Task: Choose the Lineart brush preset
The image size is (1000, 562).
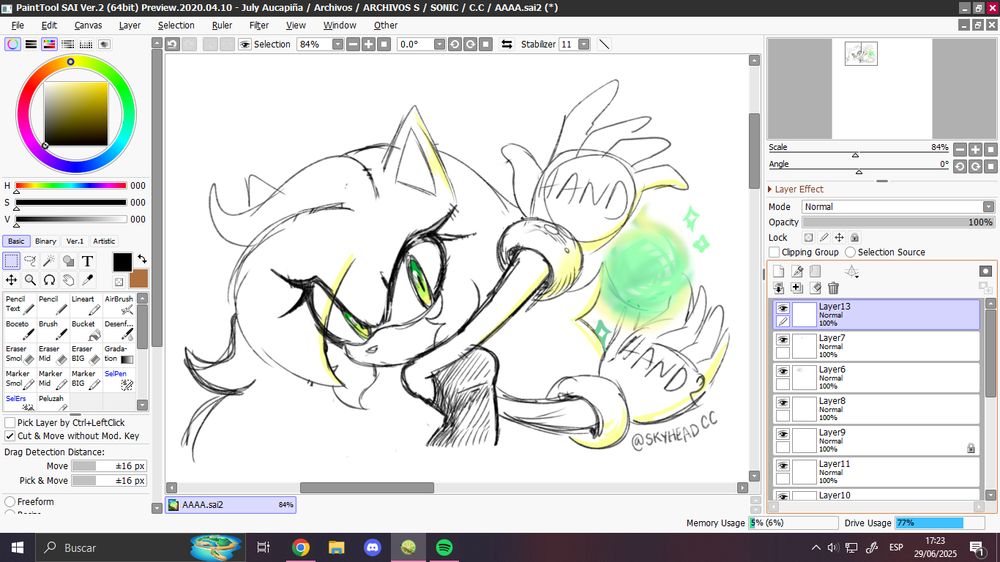Action: pos(86,305)
